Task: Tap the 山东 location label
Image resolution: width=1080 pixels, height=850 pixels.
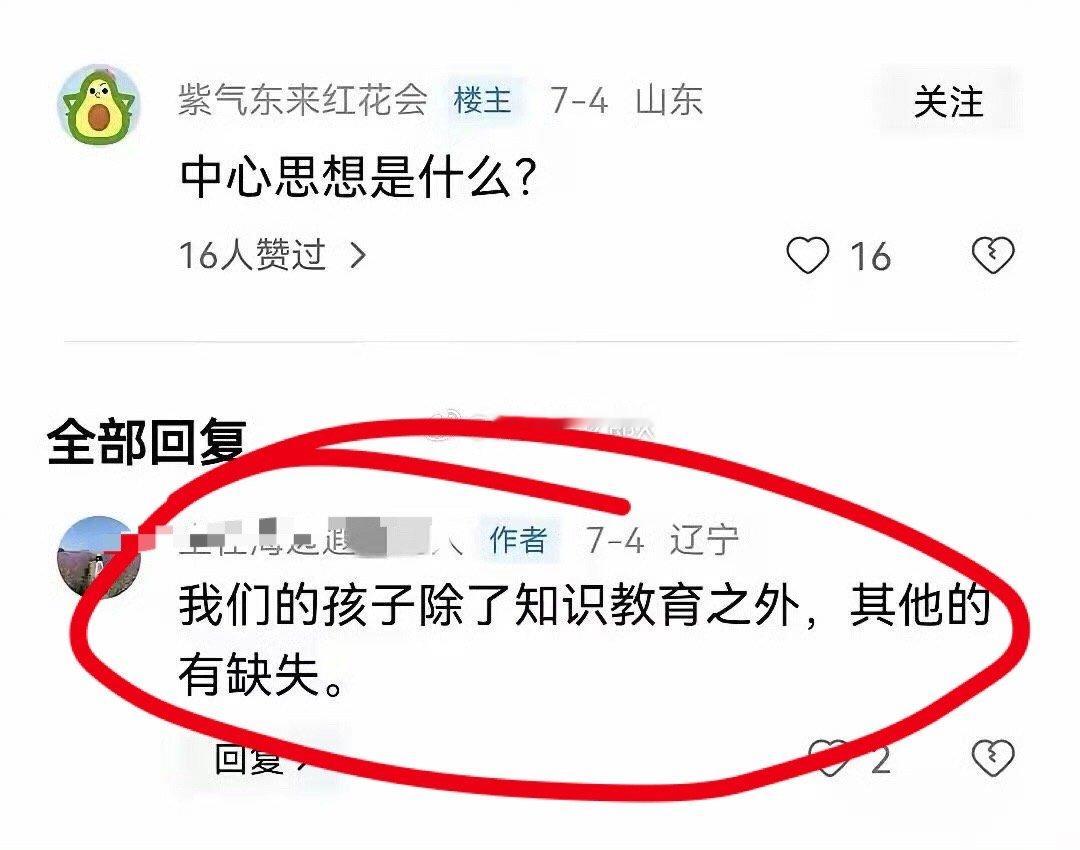Action: click(x=669, y=101)
